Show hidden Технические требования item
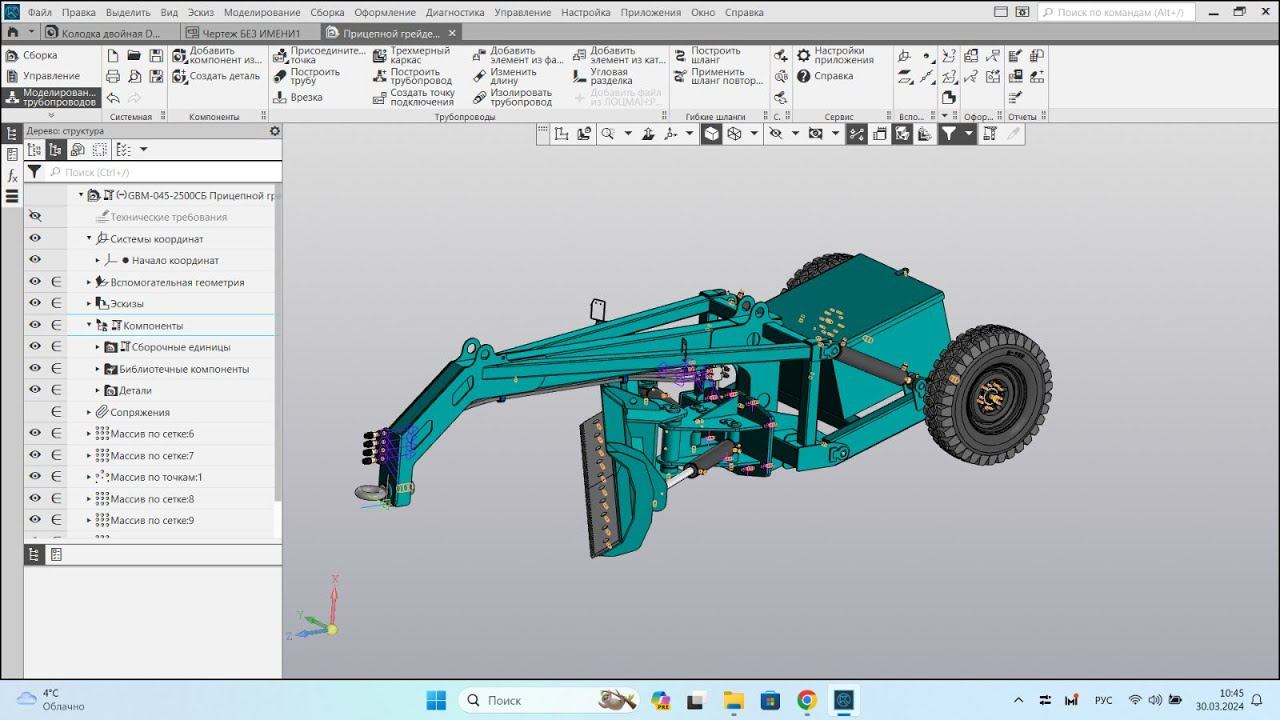Image resolution: width=1280 pixels, height=720 pixels. click(x=35, y=217)
